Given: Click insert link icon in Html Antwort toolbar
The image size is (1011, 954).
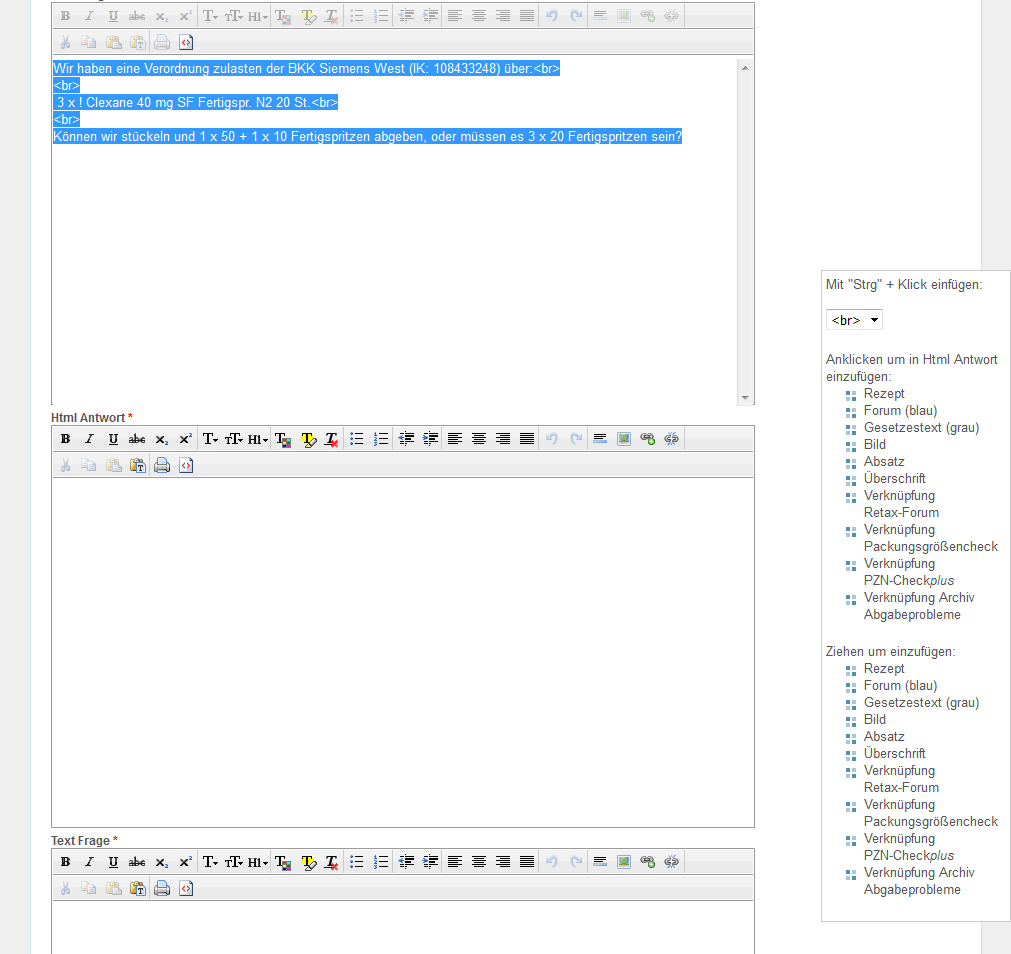Looking at the screenshot, I should (647, 439).
